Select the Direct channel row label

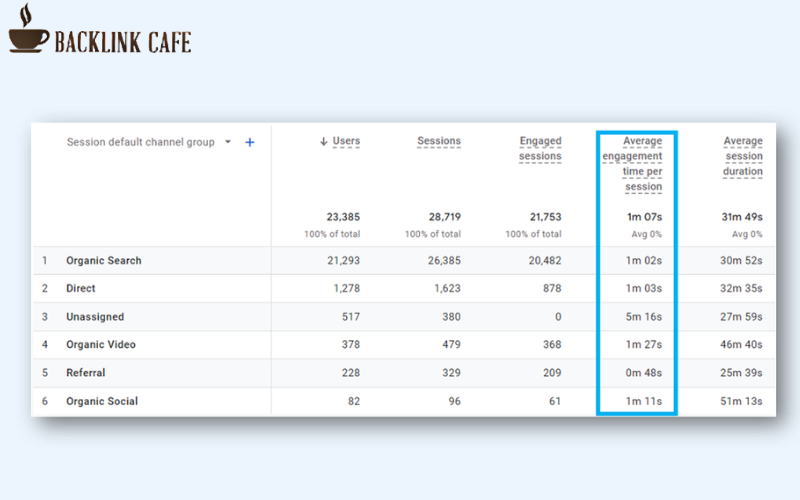tap(81, 288)
